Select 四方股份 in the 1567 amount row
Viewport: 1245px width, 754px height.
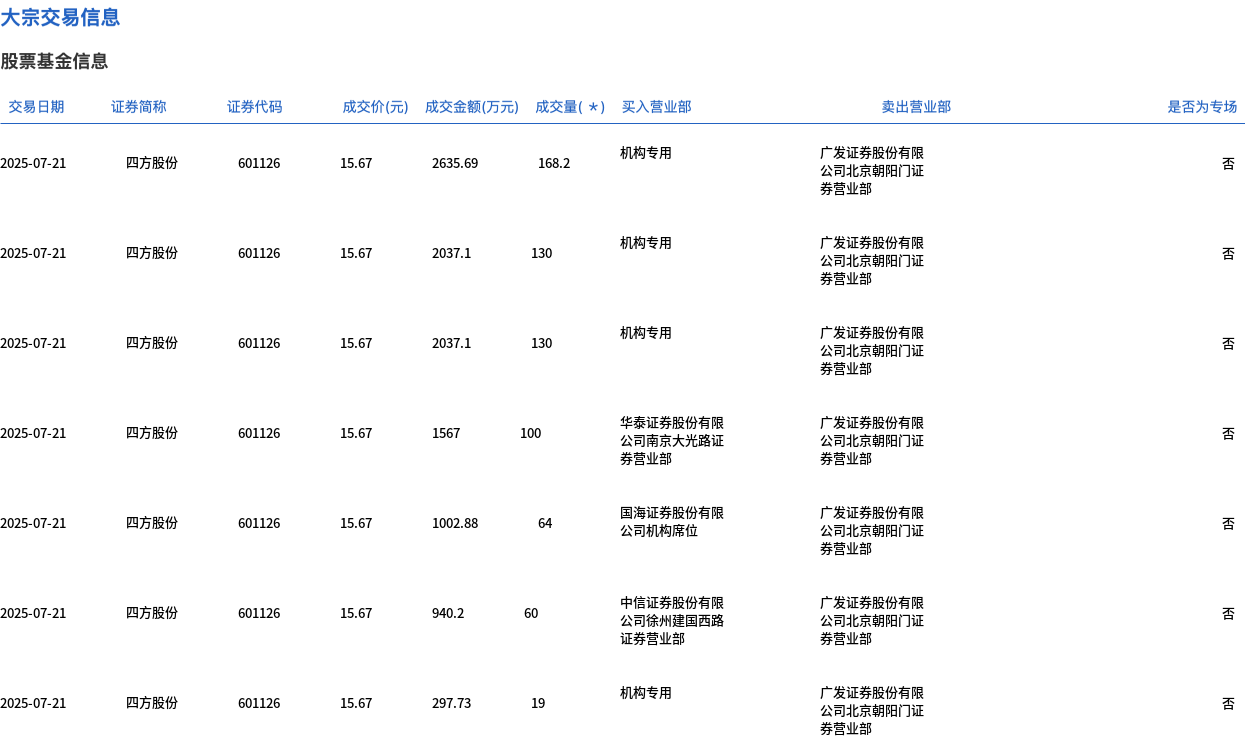click(152, 433)
